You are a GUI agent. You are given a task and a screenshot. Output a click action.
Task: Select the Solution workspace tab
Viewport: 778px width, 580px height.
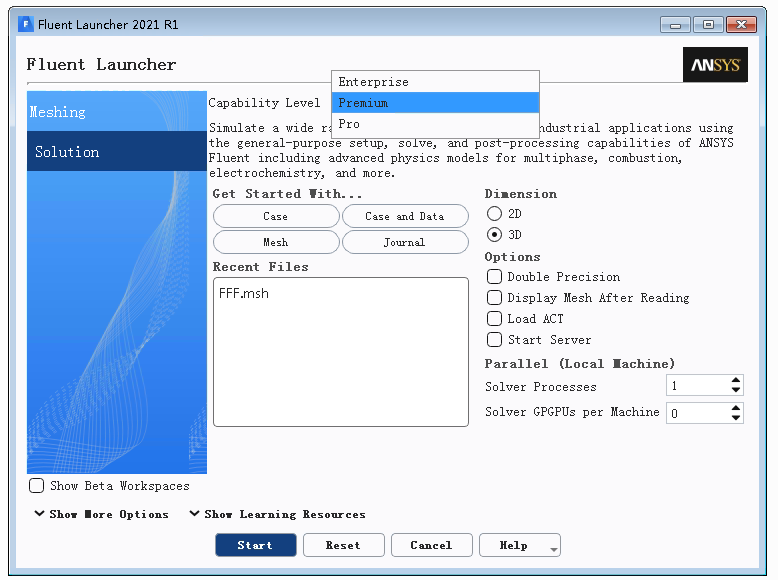point(116,152)
